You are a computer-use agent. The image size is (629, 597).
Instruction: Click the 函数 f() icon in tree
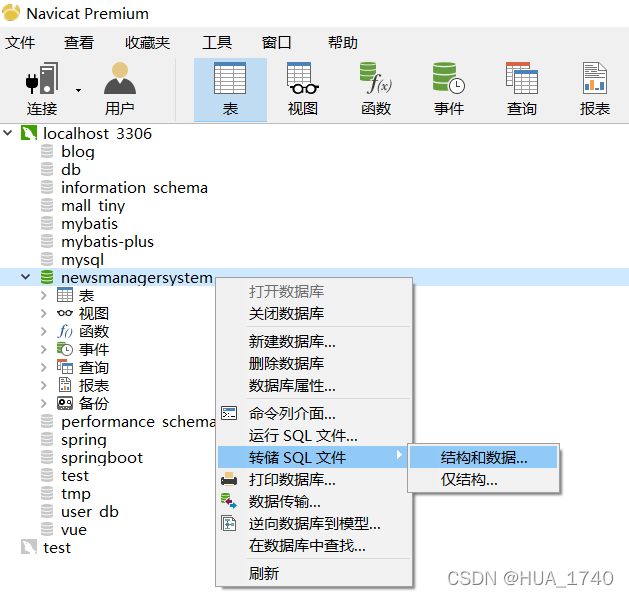click(65, 331)
